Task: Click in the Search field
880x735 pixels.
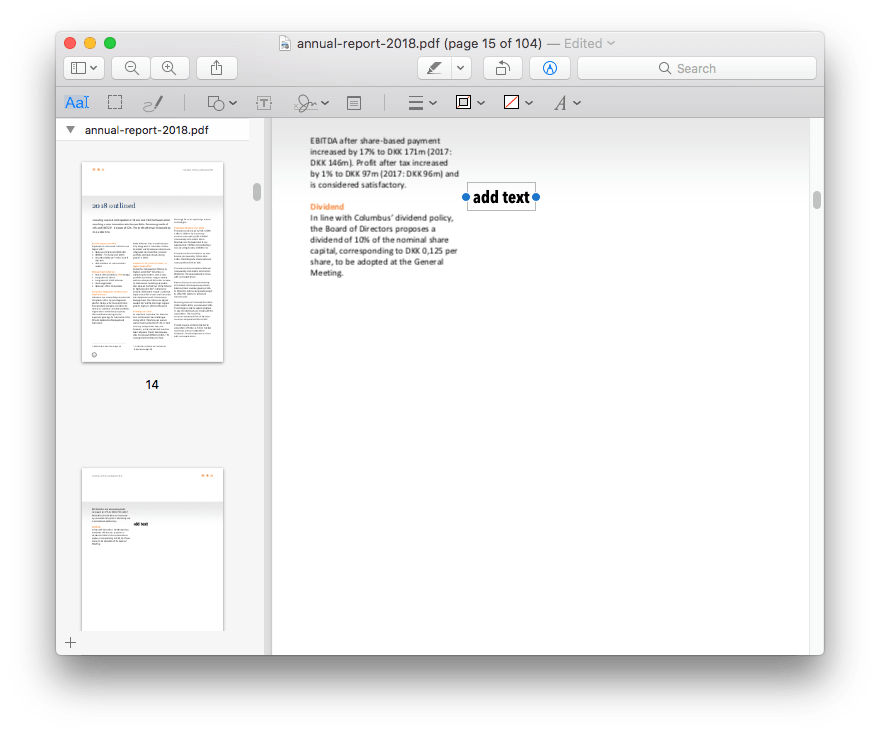Action: click(x=696, y=68)
